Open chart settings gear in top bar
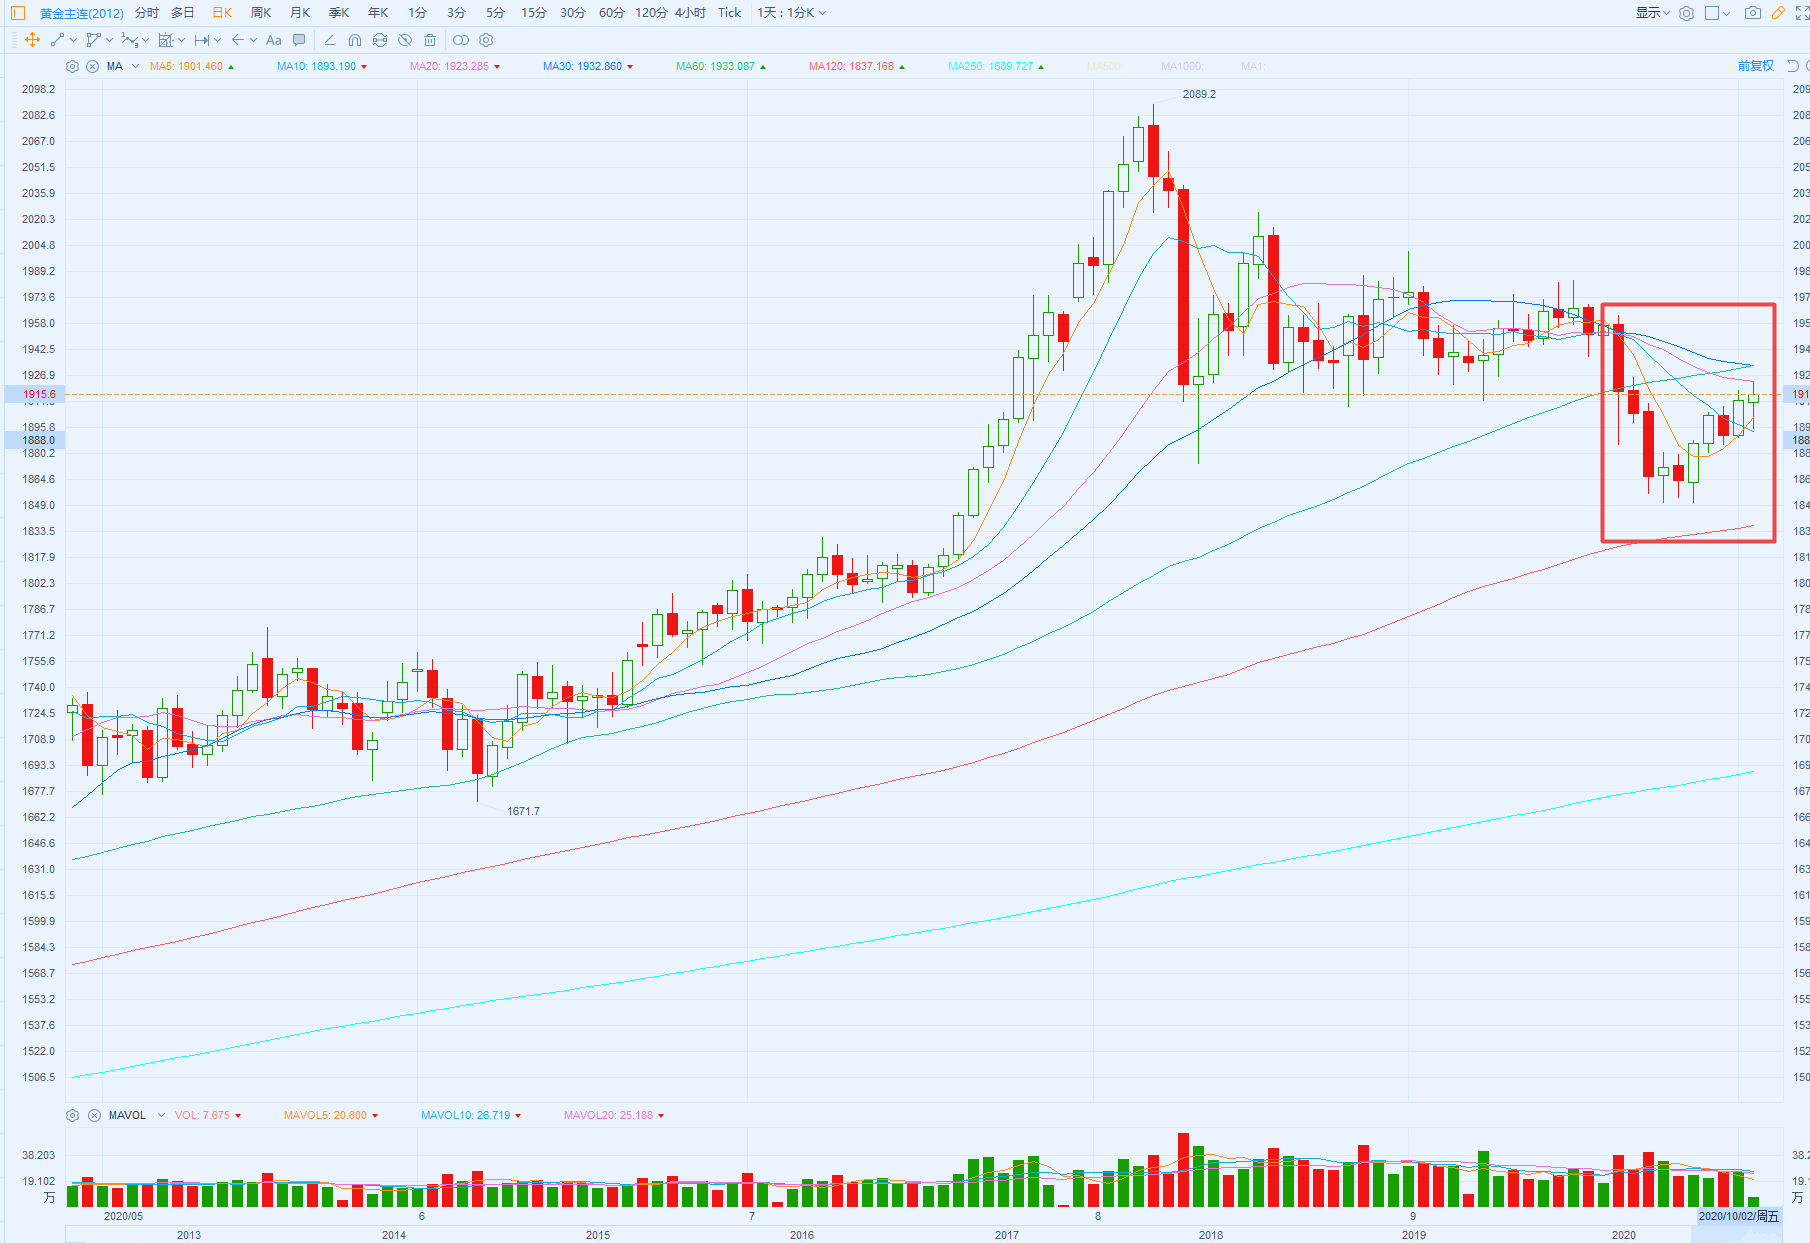This screenshot has height=1243, width=1810. [1686, 13]
